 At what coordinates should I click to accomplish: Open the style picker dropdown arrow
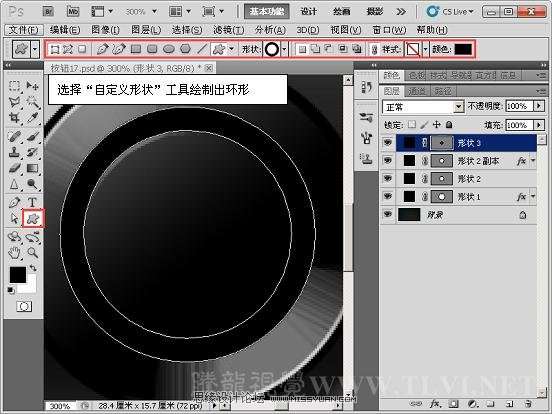click(x=425, y=49)
